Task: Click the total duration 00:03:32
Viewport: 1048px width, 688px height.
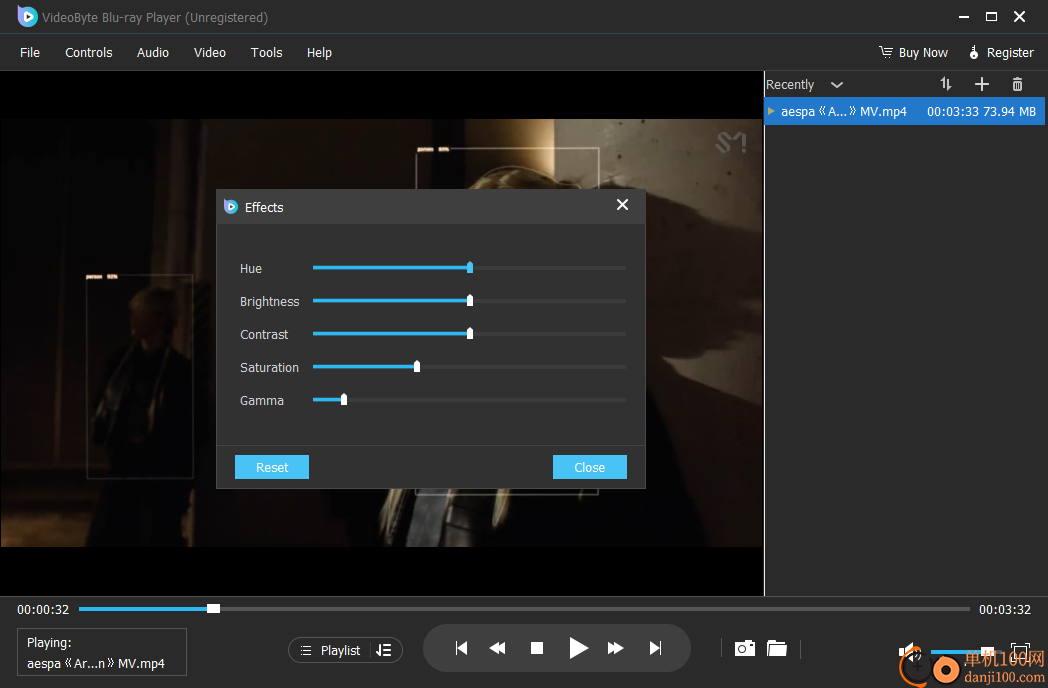Action: [1005, 610]
